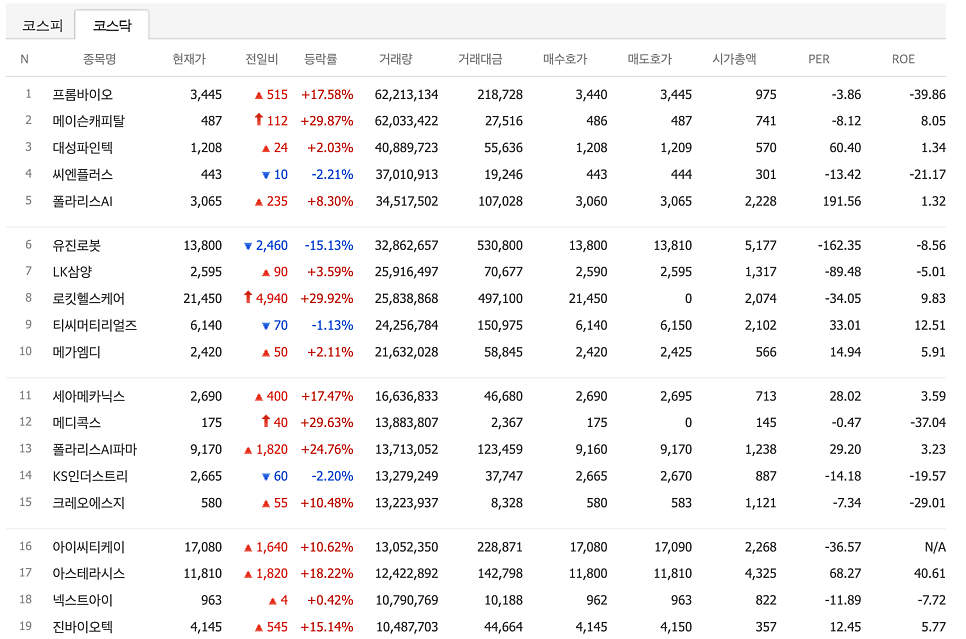Open stock 프롬바이오
The width and height of the screenshot is (966, 639).
(x=83, y=94)
